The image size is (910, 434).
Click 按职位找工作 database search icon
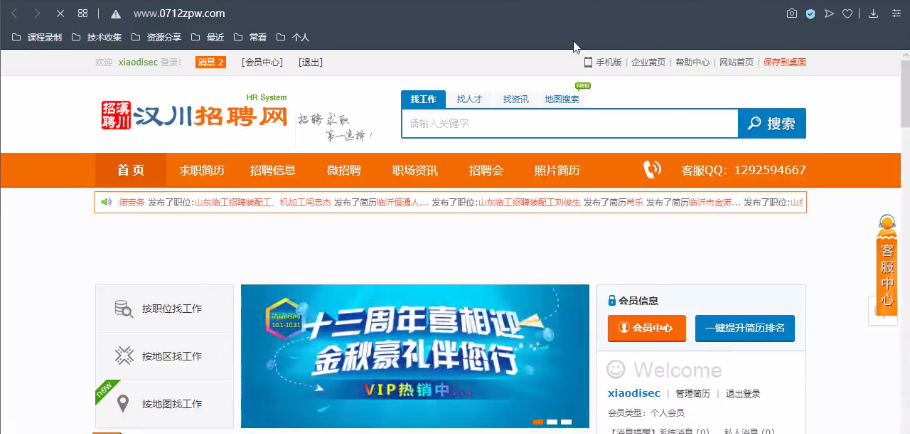124,309
